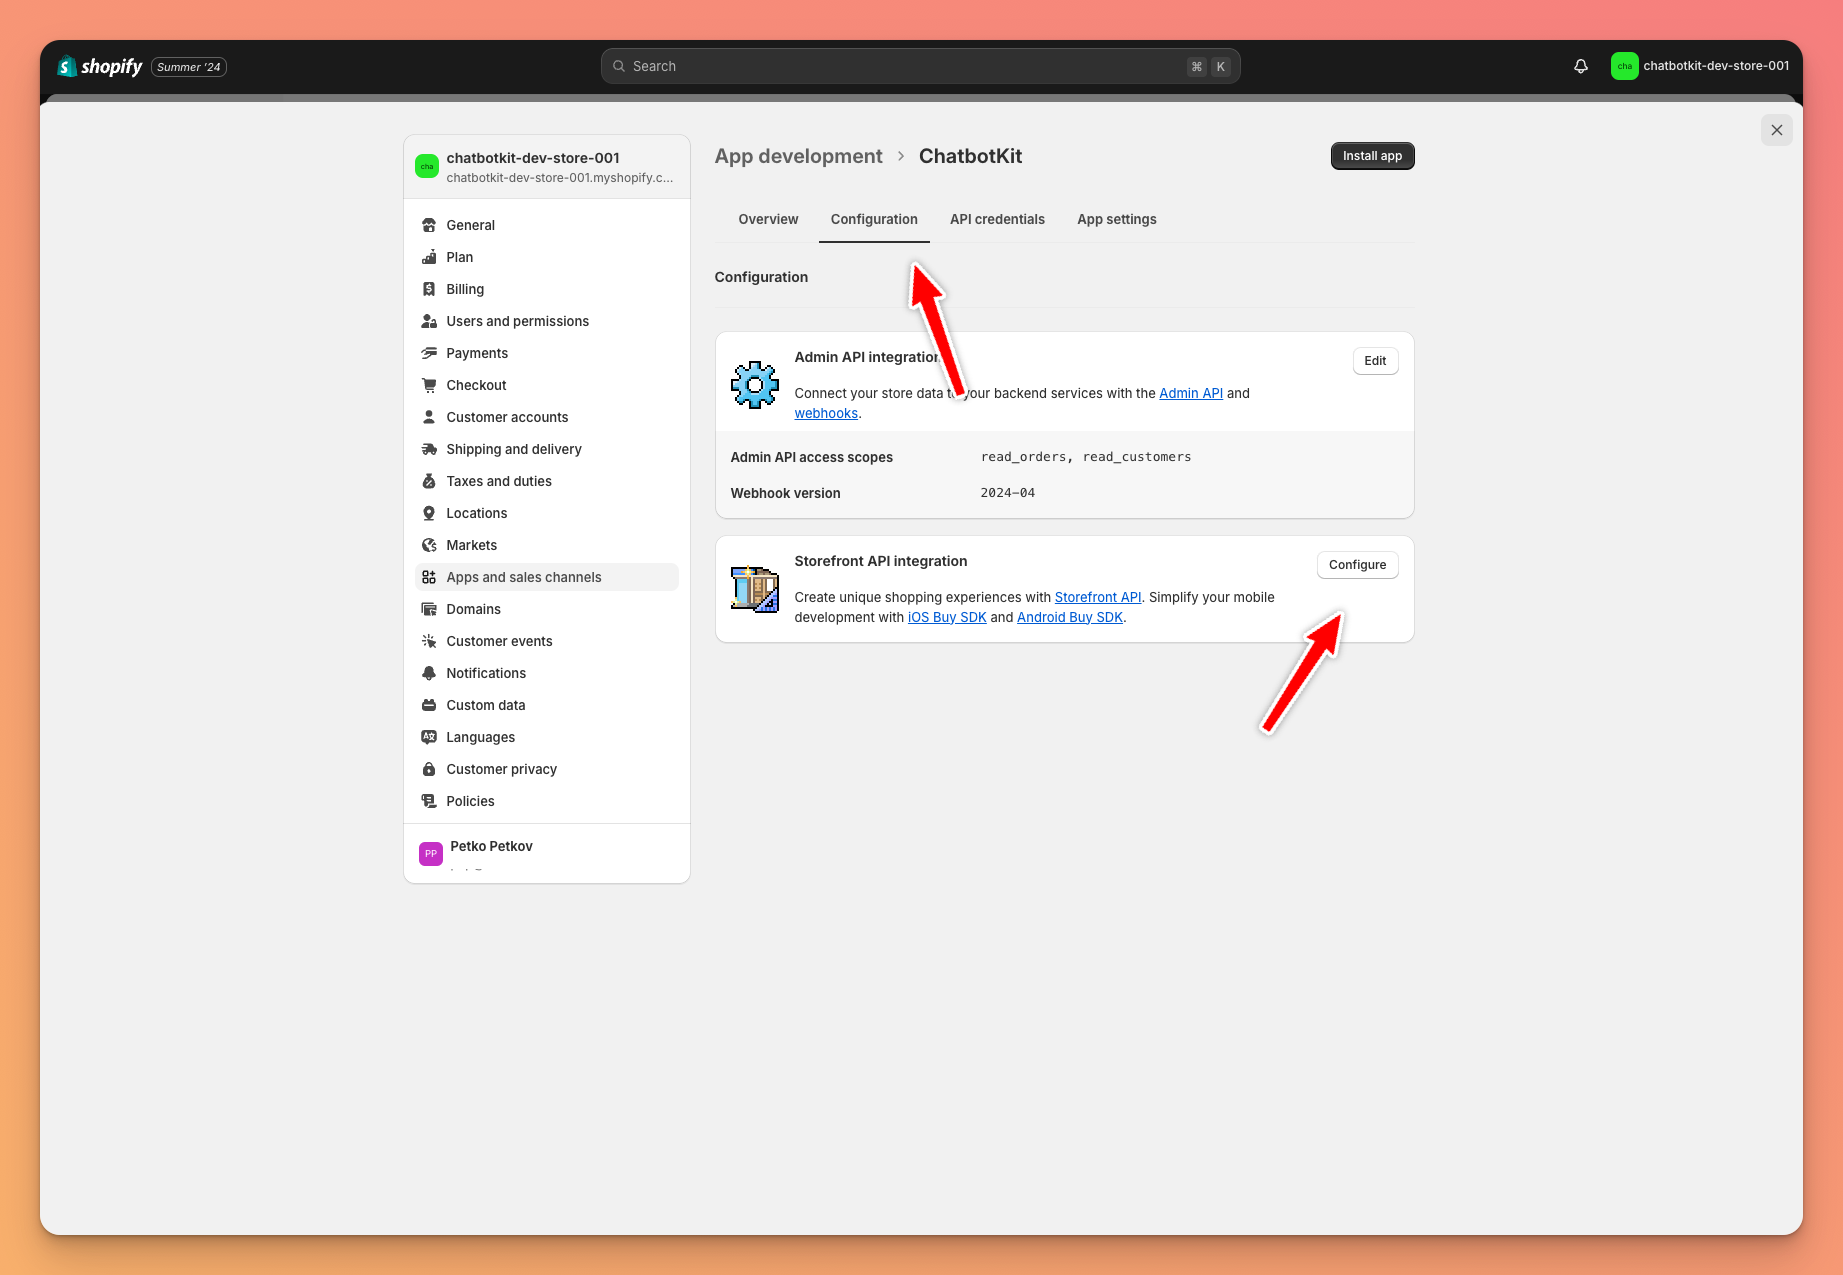Click the Billing receipt icon
Viewport: 1843px width, 1275px height.
click(x=429, y=289)
